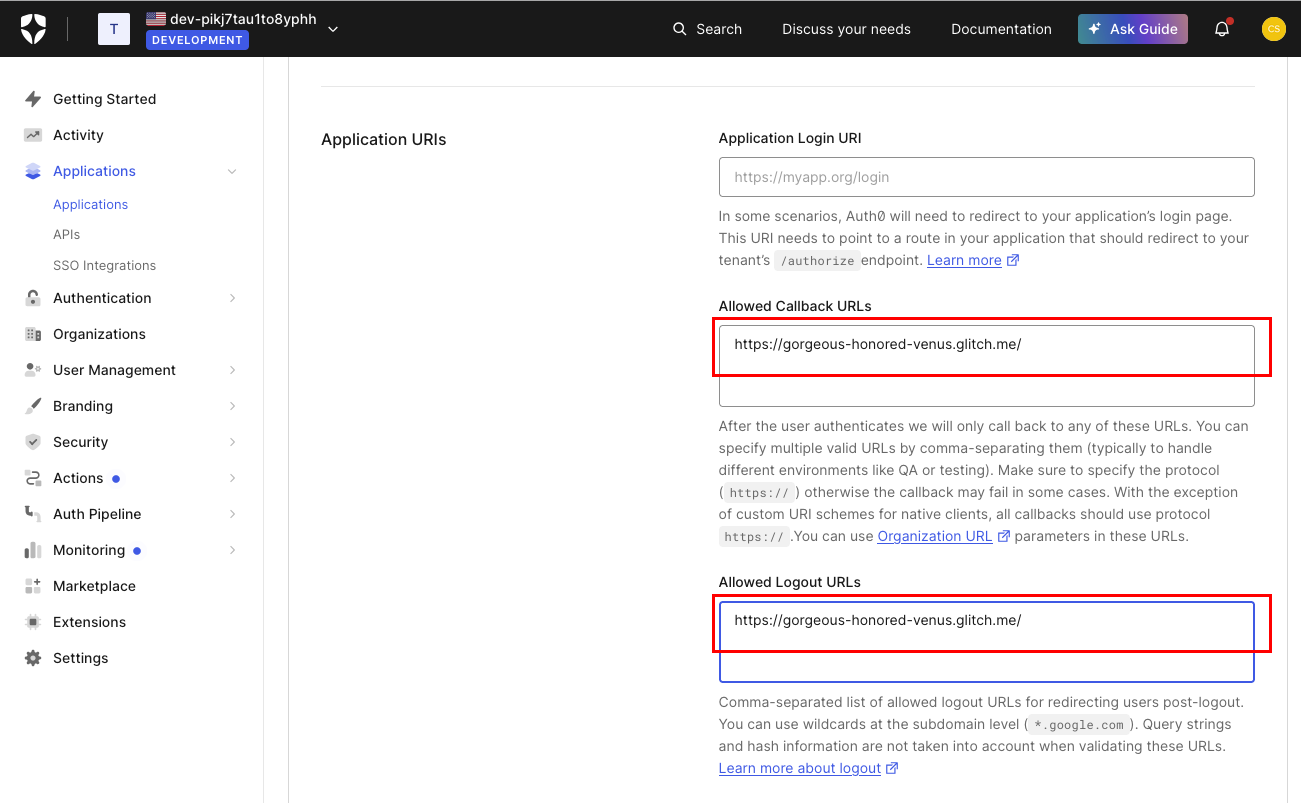The height and width of the screenshot is (803, 1301).
Task: Open the APIs submenu item
Action: 66,234
